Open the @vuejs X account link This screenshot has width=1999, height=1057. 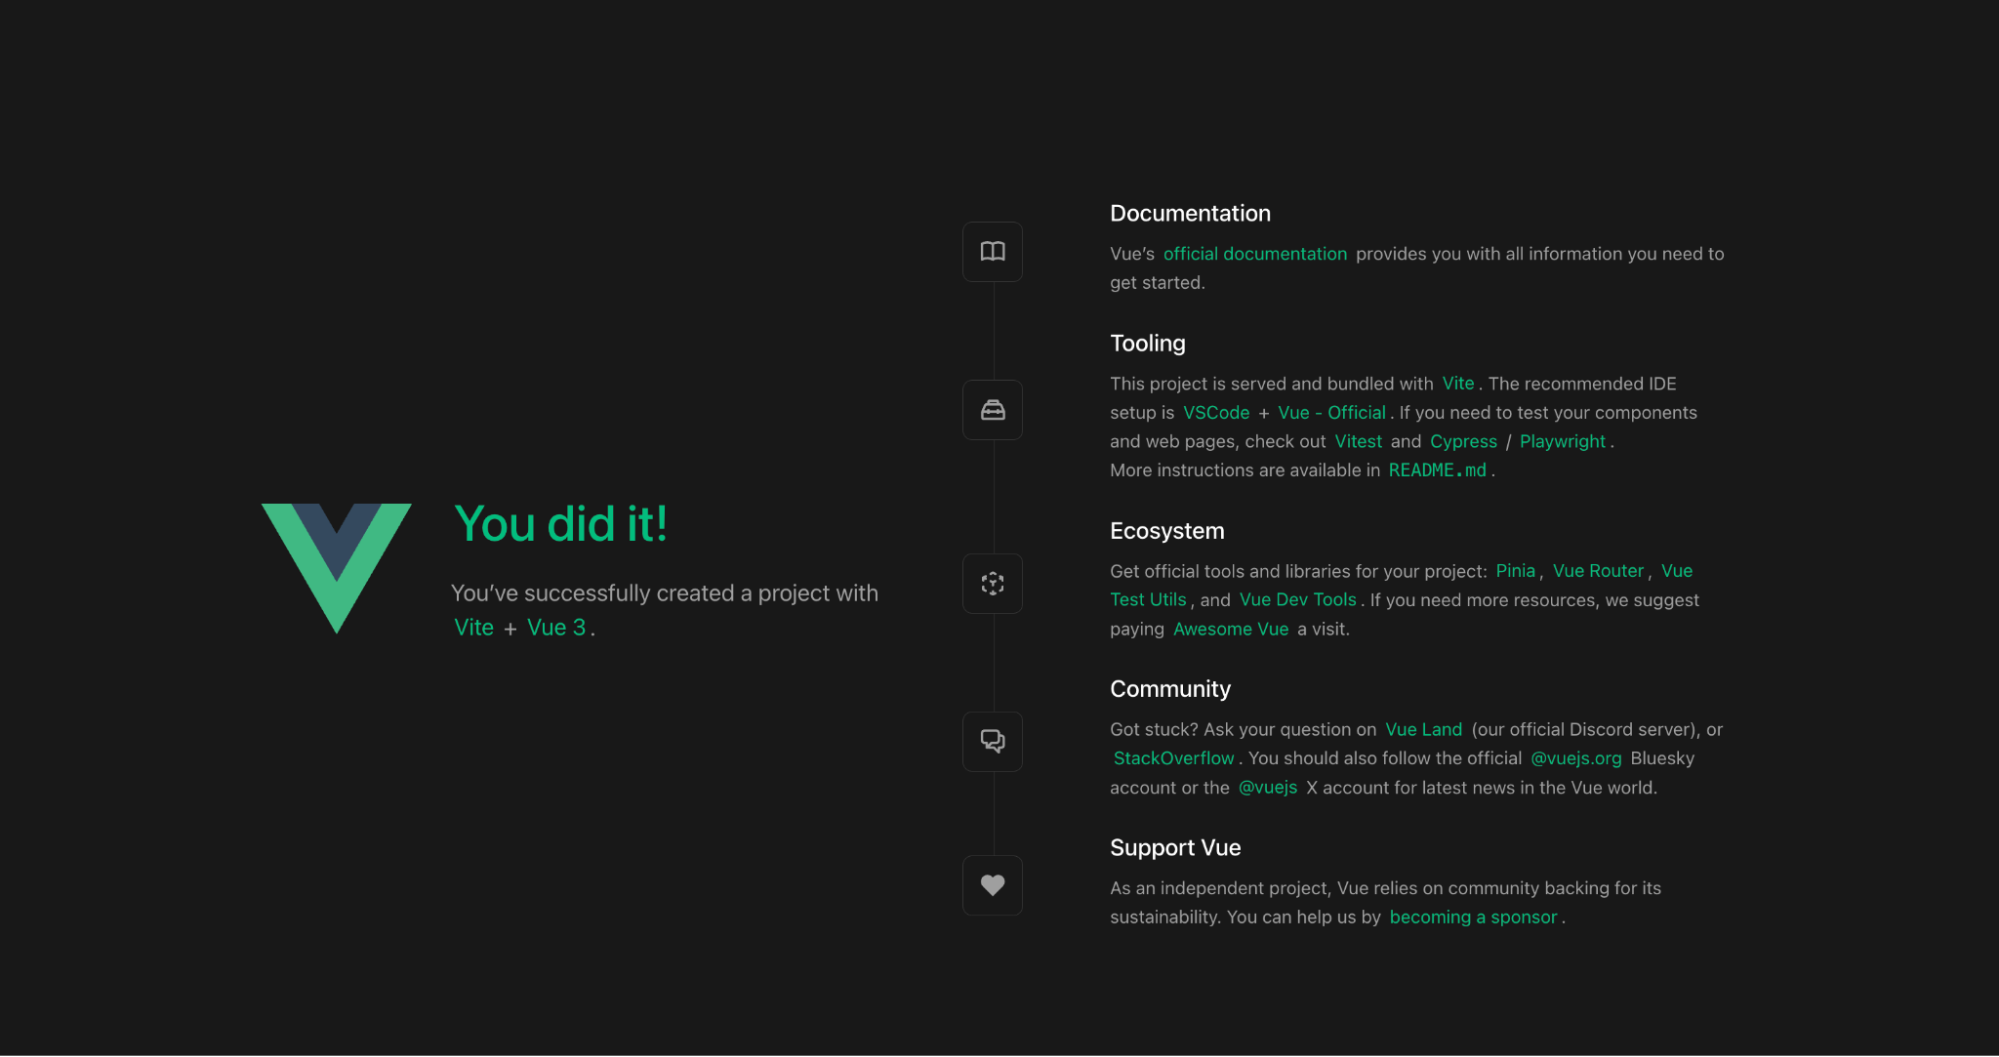click(x=1268, y=787)
